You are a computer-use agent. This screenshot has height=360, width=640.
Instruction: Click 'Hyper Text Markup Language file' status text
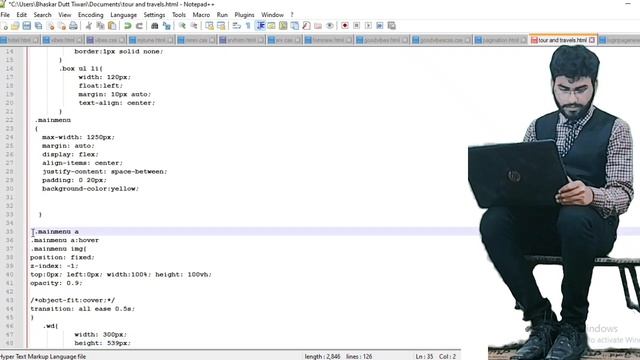[x=43, y=356]
